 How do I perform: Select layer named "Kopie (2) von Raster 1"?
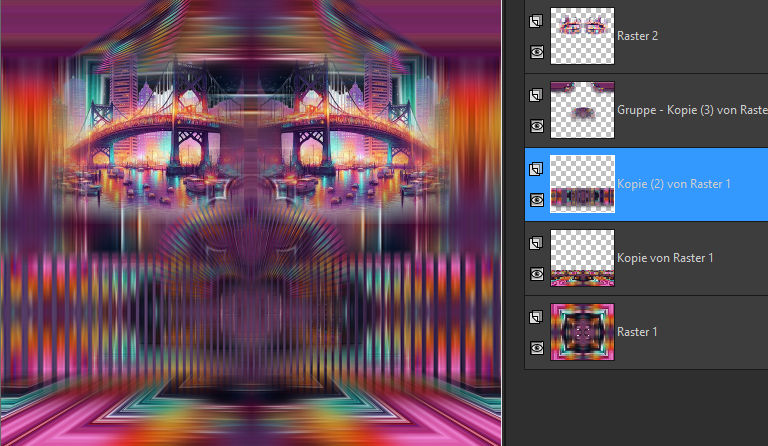673,184
